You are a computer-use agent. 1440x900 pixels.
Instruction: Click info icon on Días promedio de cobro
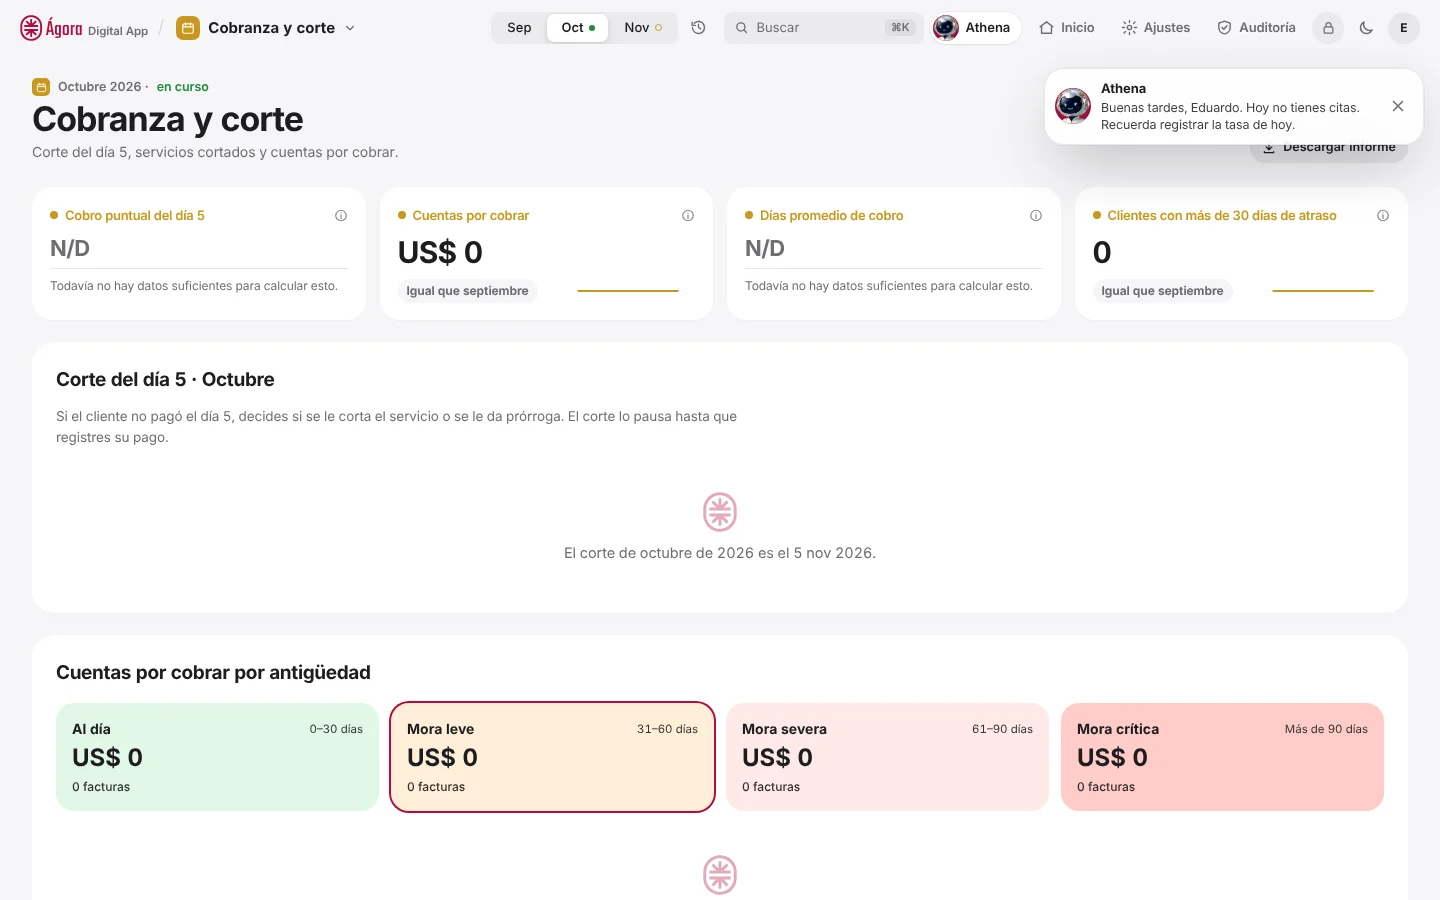[x=1036, y=216]
